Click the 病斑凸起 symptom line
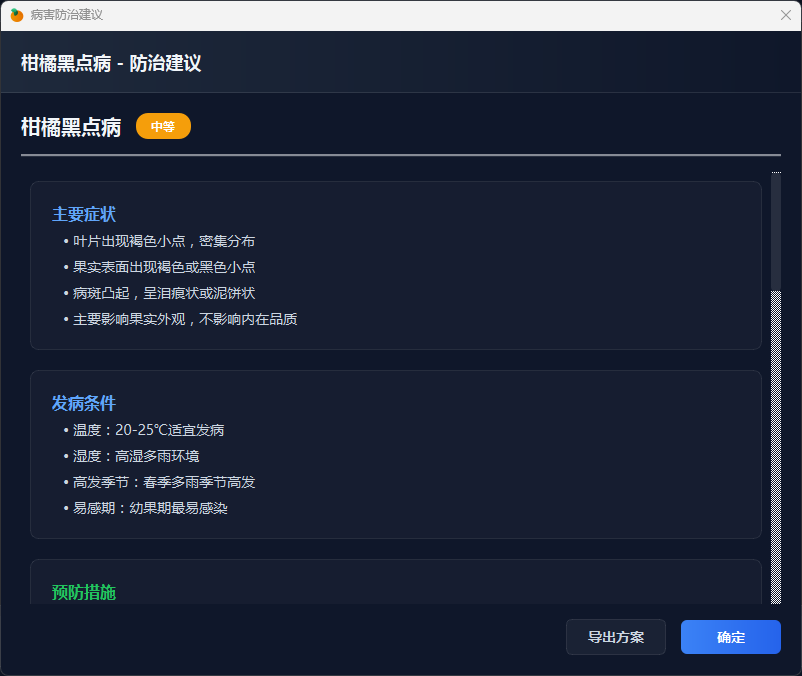The image size is (802, 676). [x=164, y=293]
